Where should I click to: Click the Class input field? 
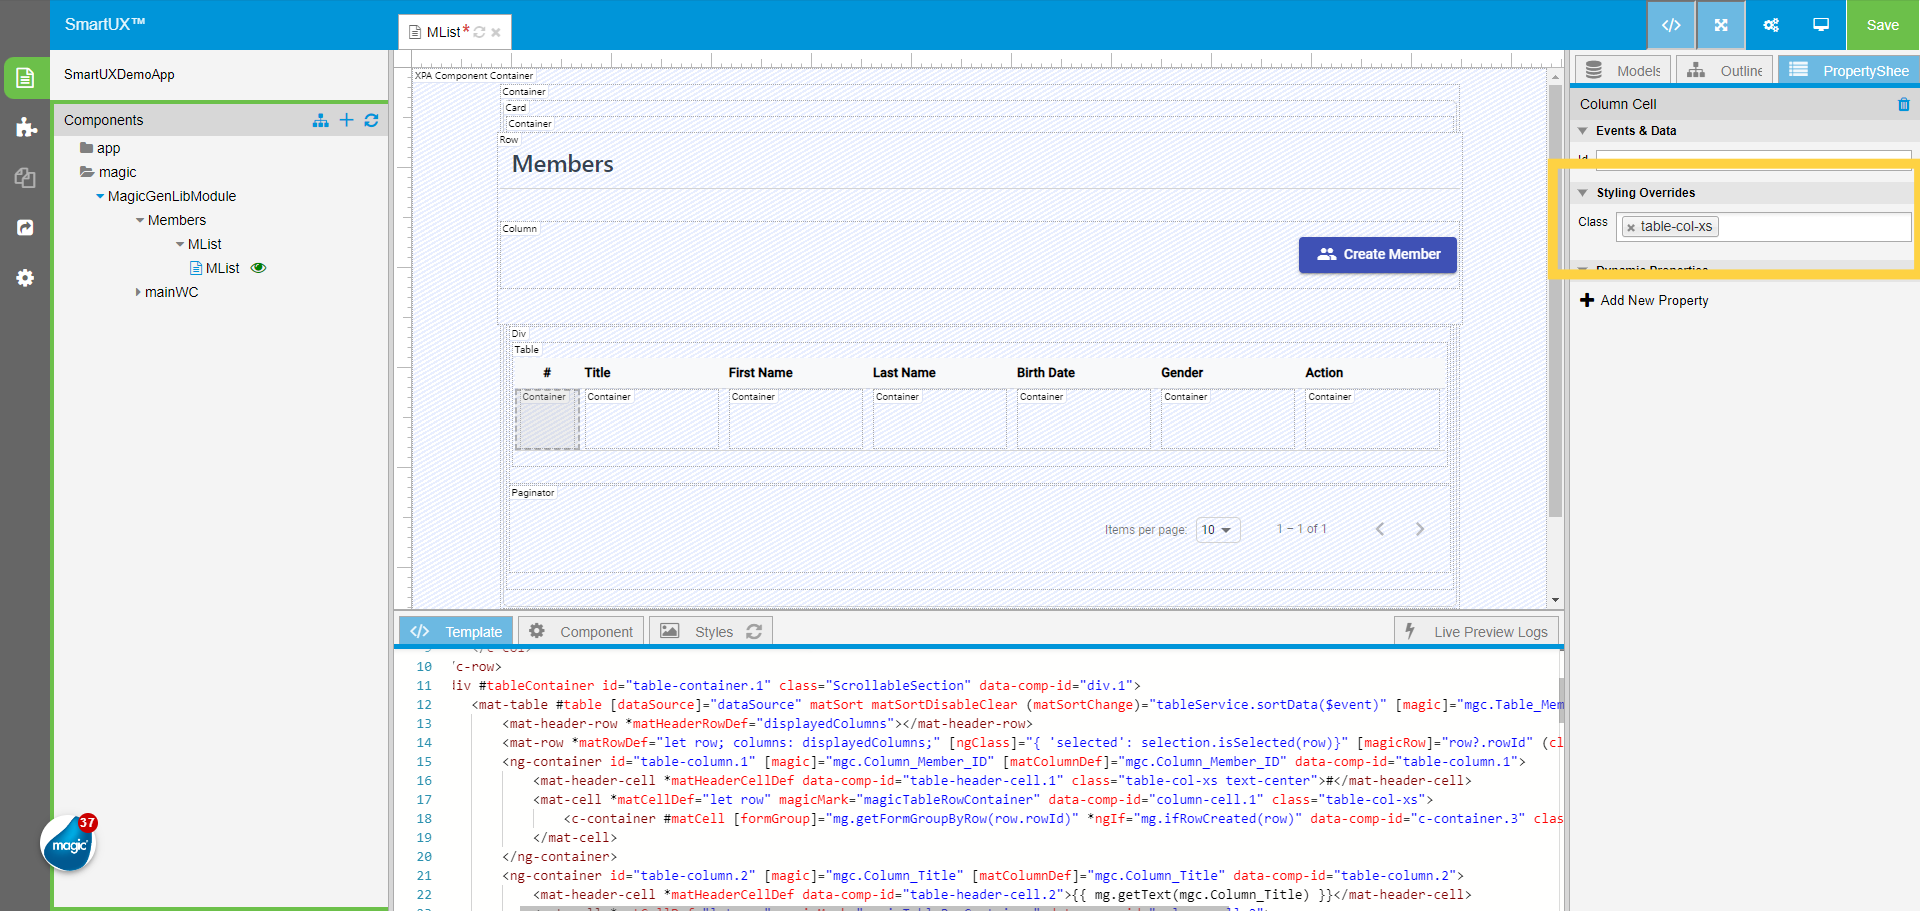[x=1810, y=227]
